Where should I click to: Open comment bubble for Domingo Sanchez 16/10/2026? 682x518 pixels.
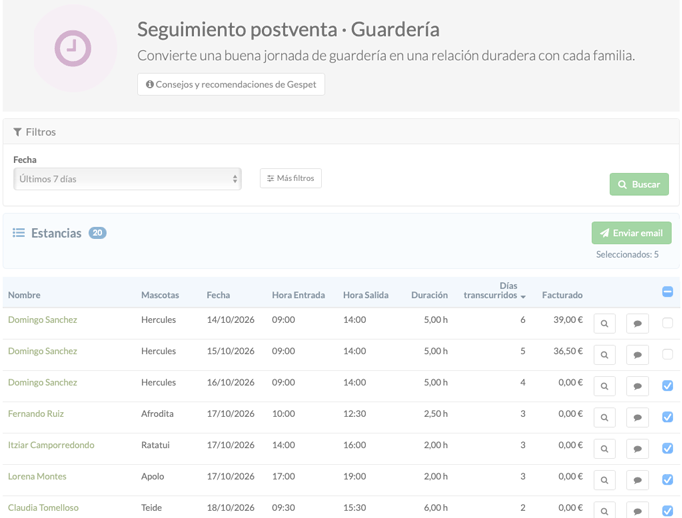tap(637, 386)
